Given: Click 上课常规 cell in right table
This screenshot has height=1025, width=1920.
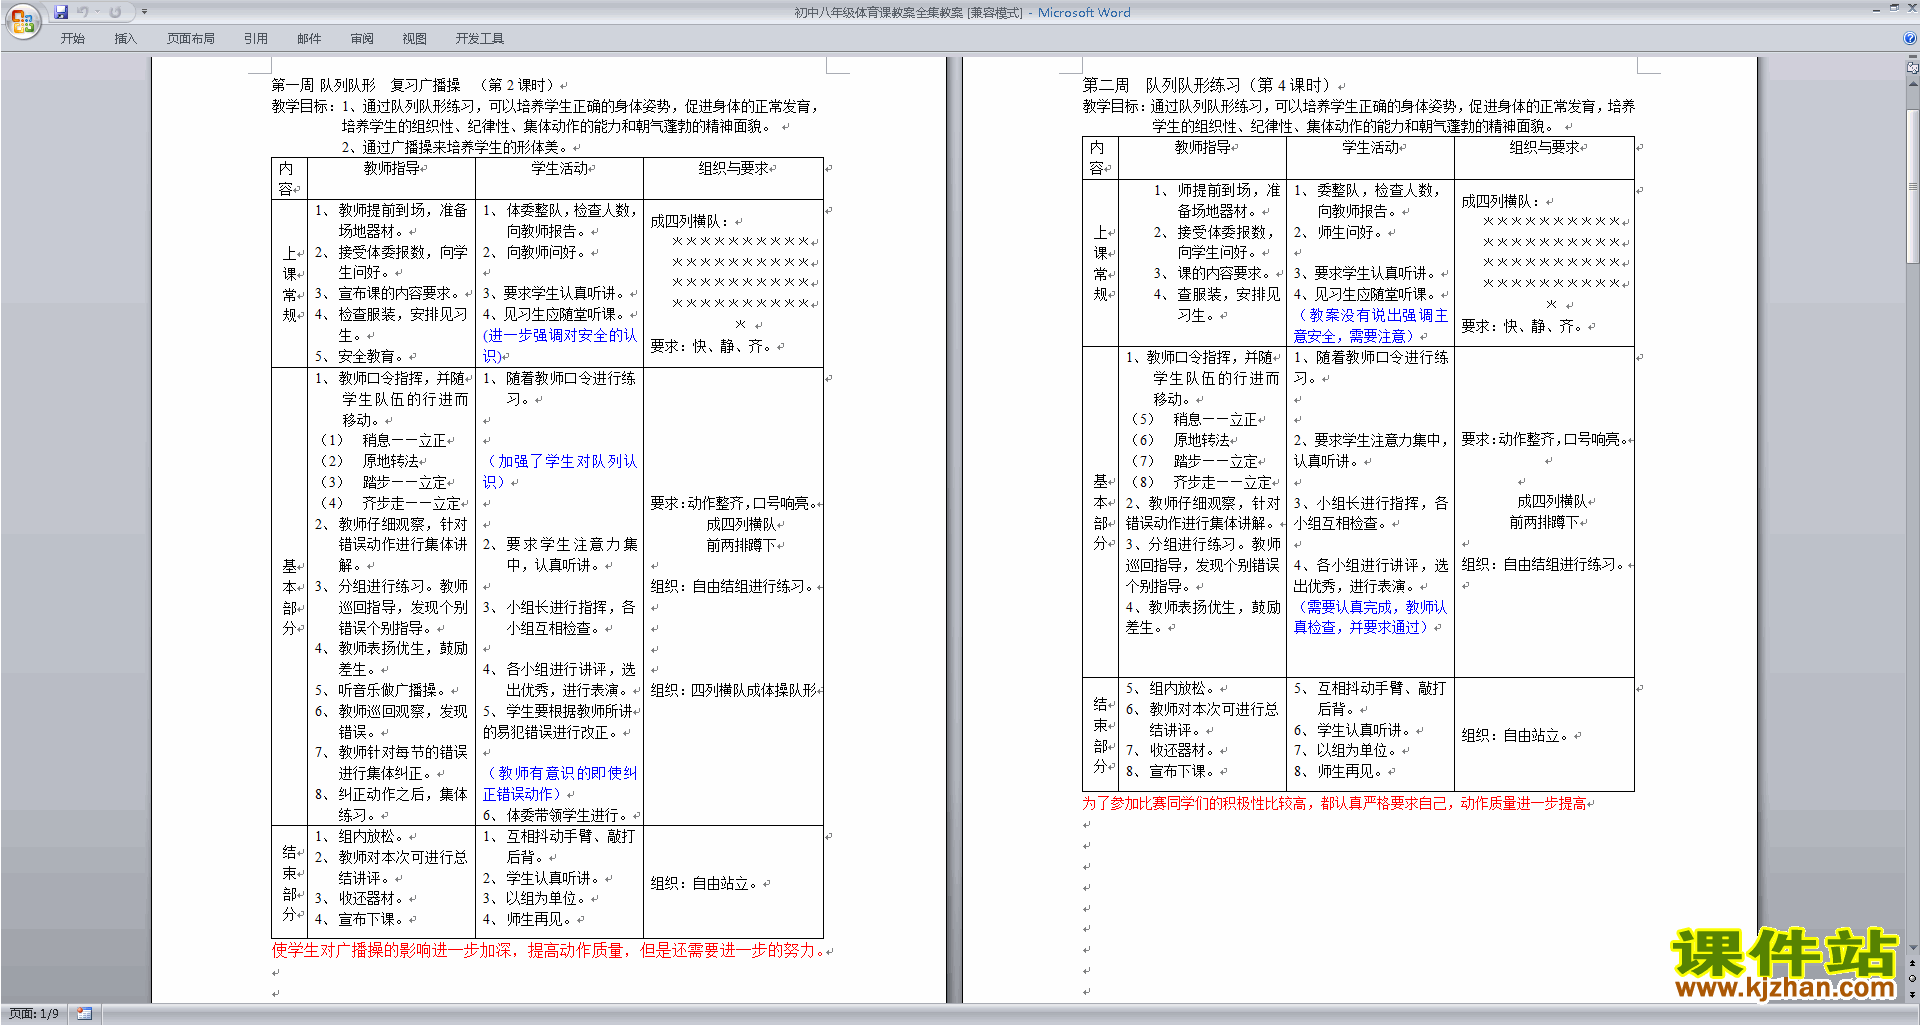Looking at the screenshot, I should [x=1100, y=263].
